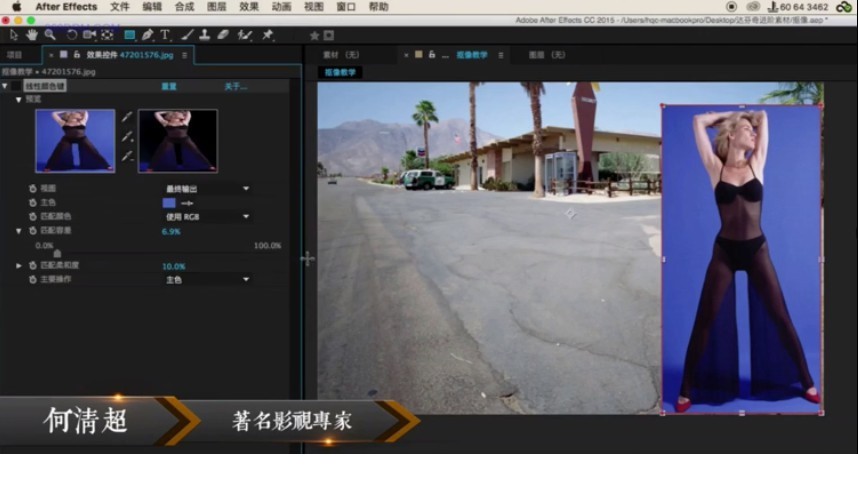
Task: Open 视图 dropdown showing 最终输出
Action: 207,189
